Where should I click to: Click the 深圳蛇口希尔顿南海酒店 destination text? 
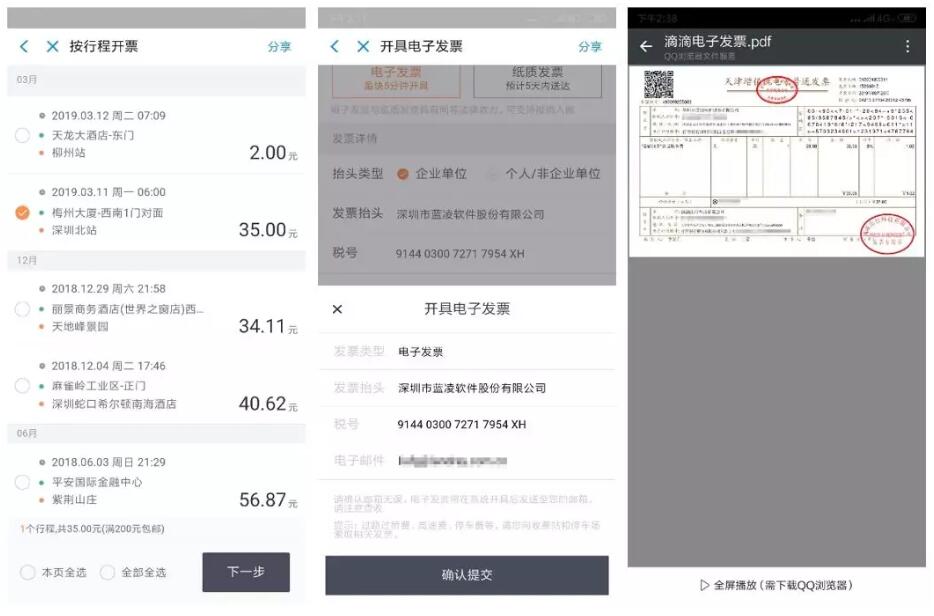tap(114, 404)
